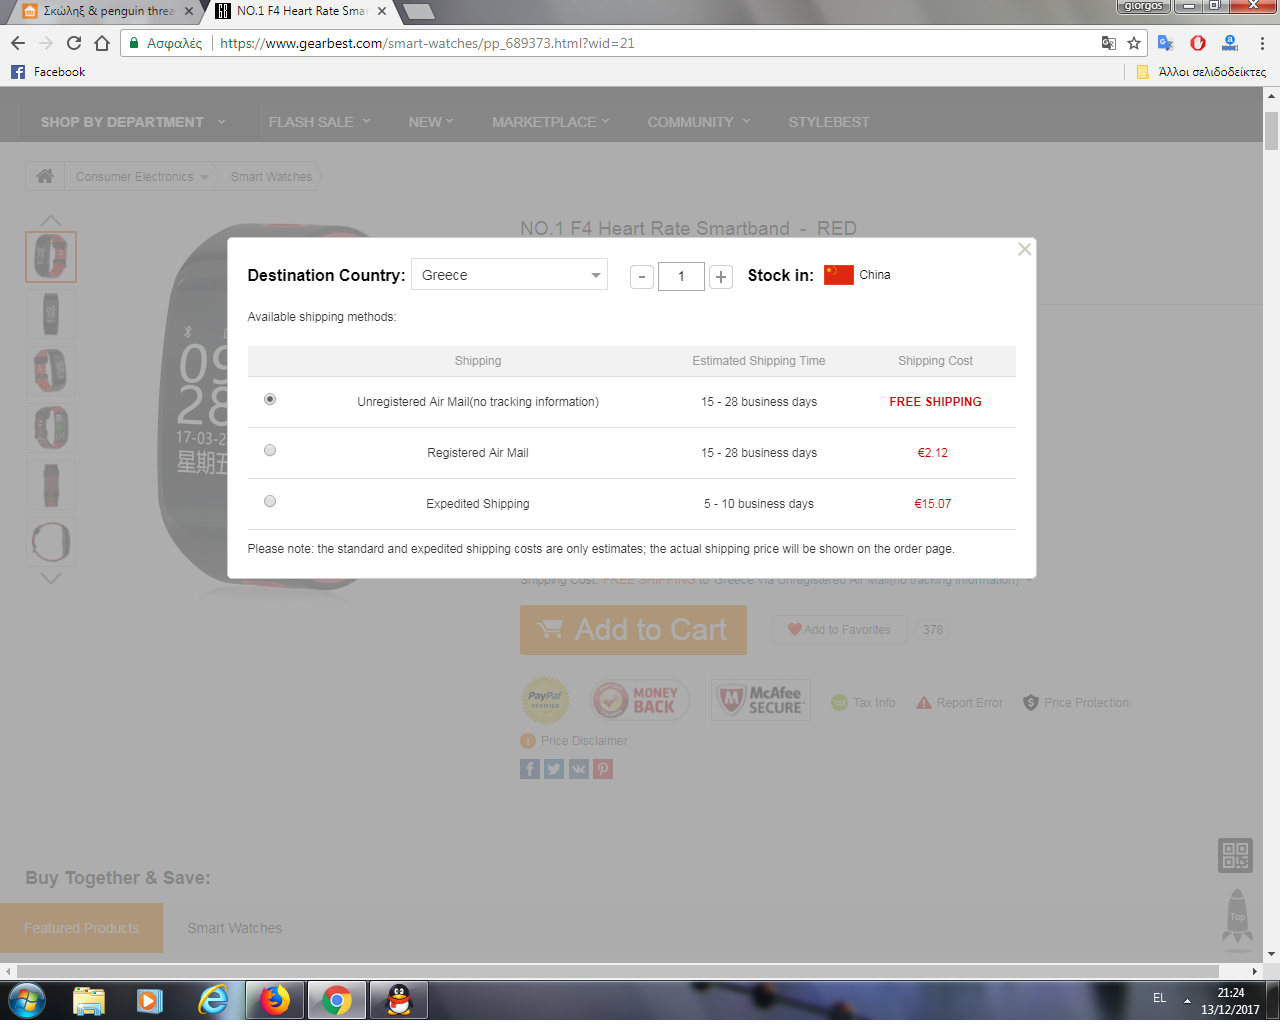Viewport: 1280px width, 1024px height.
Task: Open Firefox from the taskbar
Action: [x=274, y=1000]
